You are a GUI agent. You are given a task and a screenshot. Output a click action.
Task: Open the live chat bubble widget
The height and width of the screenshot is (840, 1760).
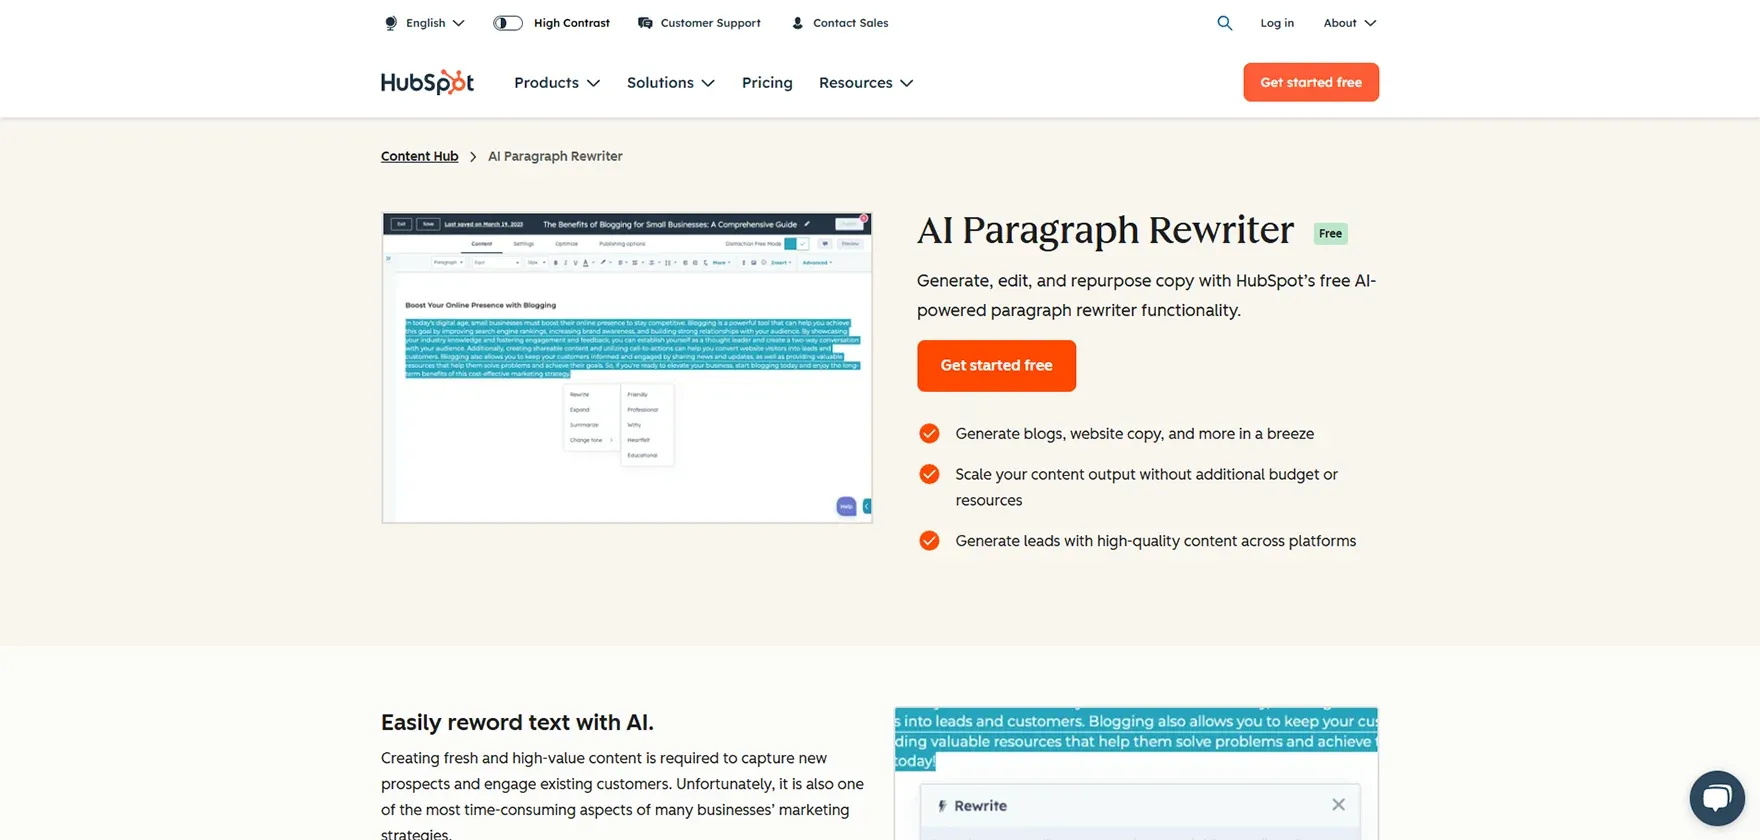coord(1717,798)
